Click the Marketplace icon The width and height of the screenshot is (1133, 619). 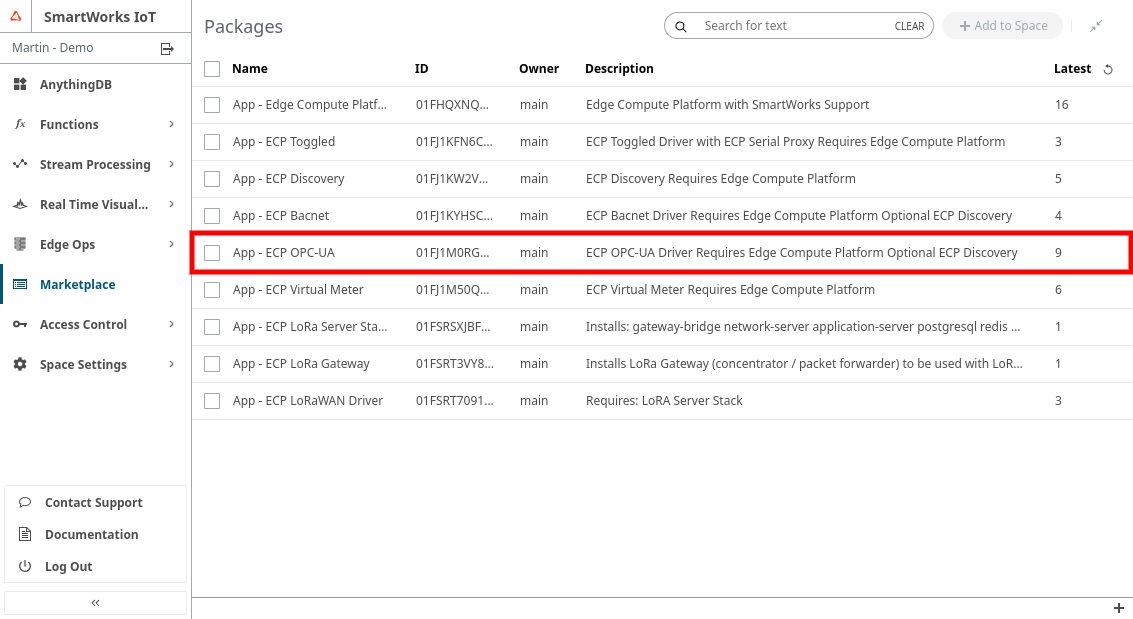click(20, 285)
